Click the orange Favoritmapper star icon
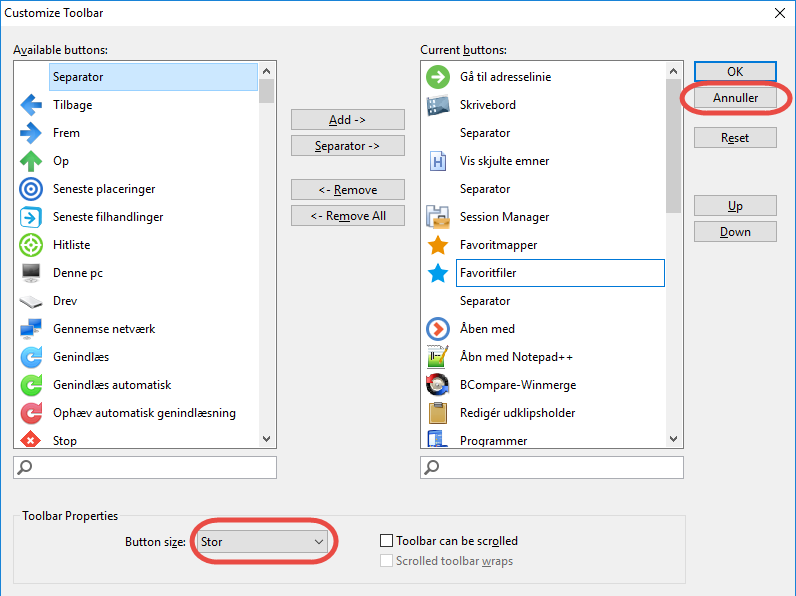 pyautogui.click(x=438, y=245)
